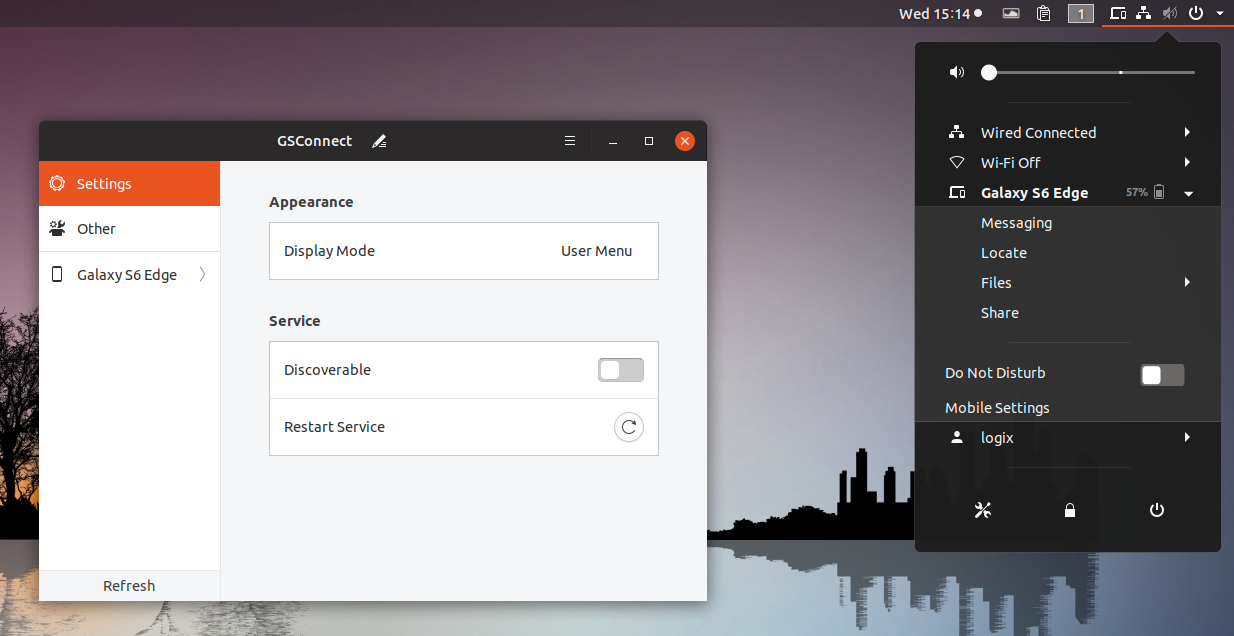Click the volume slider knob
Screen dimensions: 1234x636
click(x=989, y=72)
